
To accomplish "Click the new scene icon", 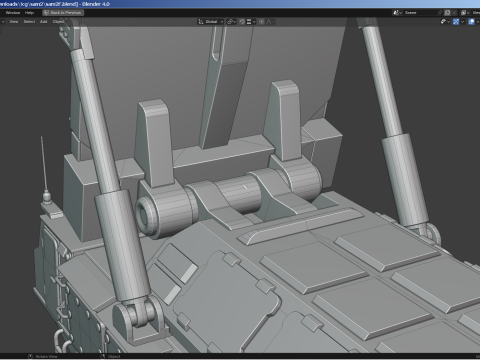I will click(448, 13).
